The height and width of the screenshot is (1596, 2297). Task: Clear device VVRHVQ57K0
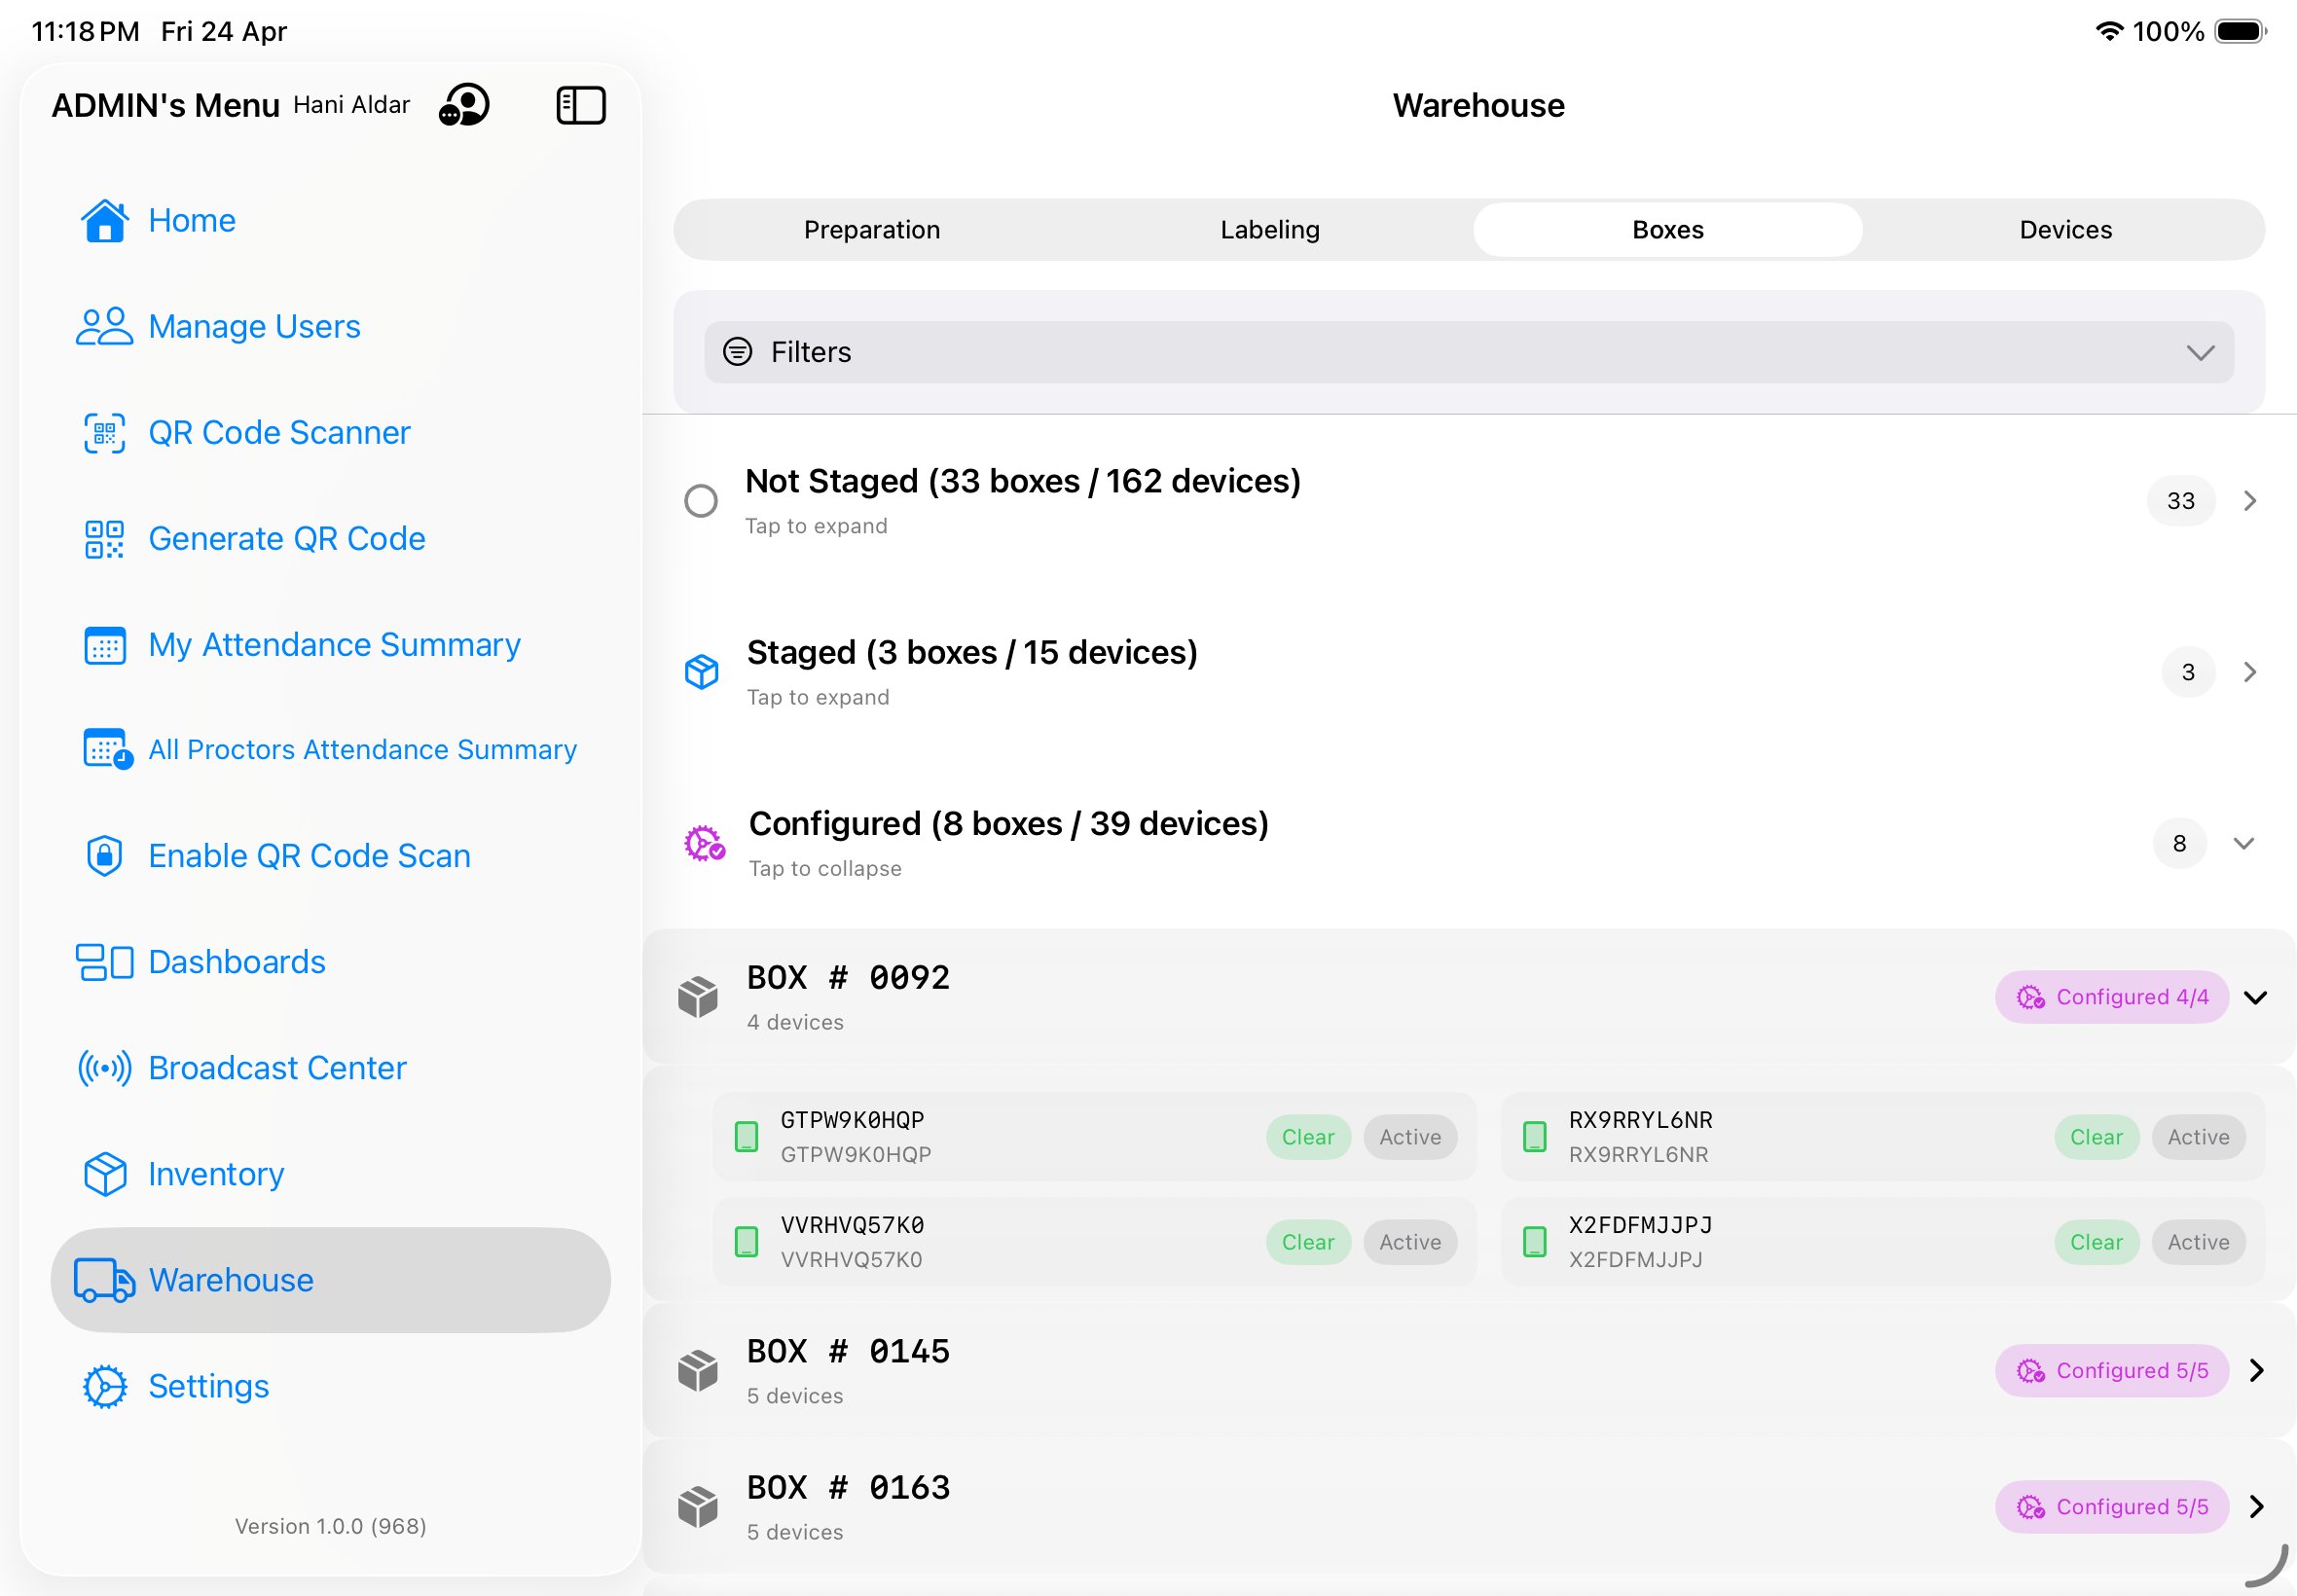coord(1307,1242)
